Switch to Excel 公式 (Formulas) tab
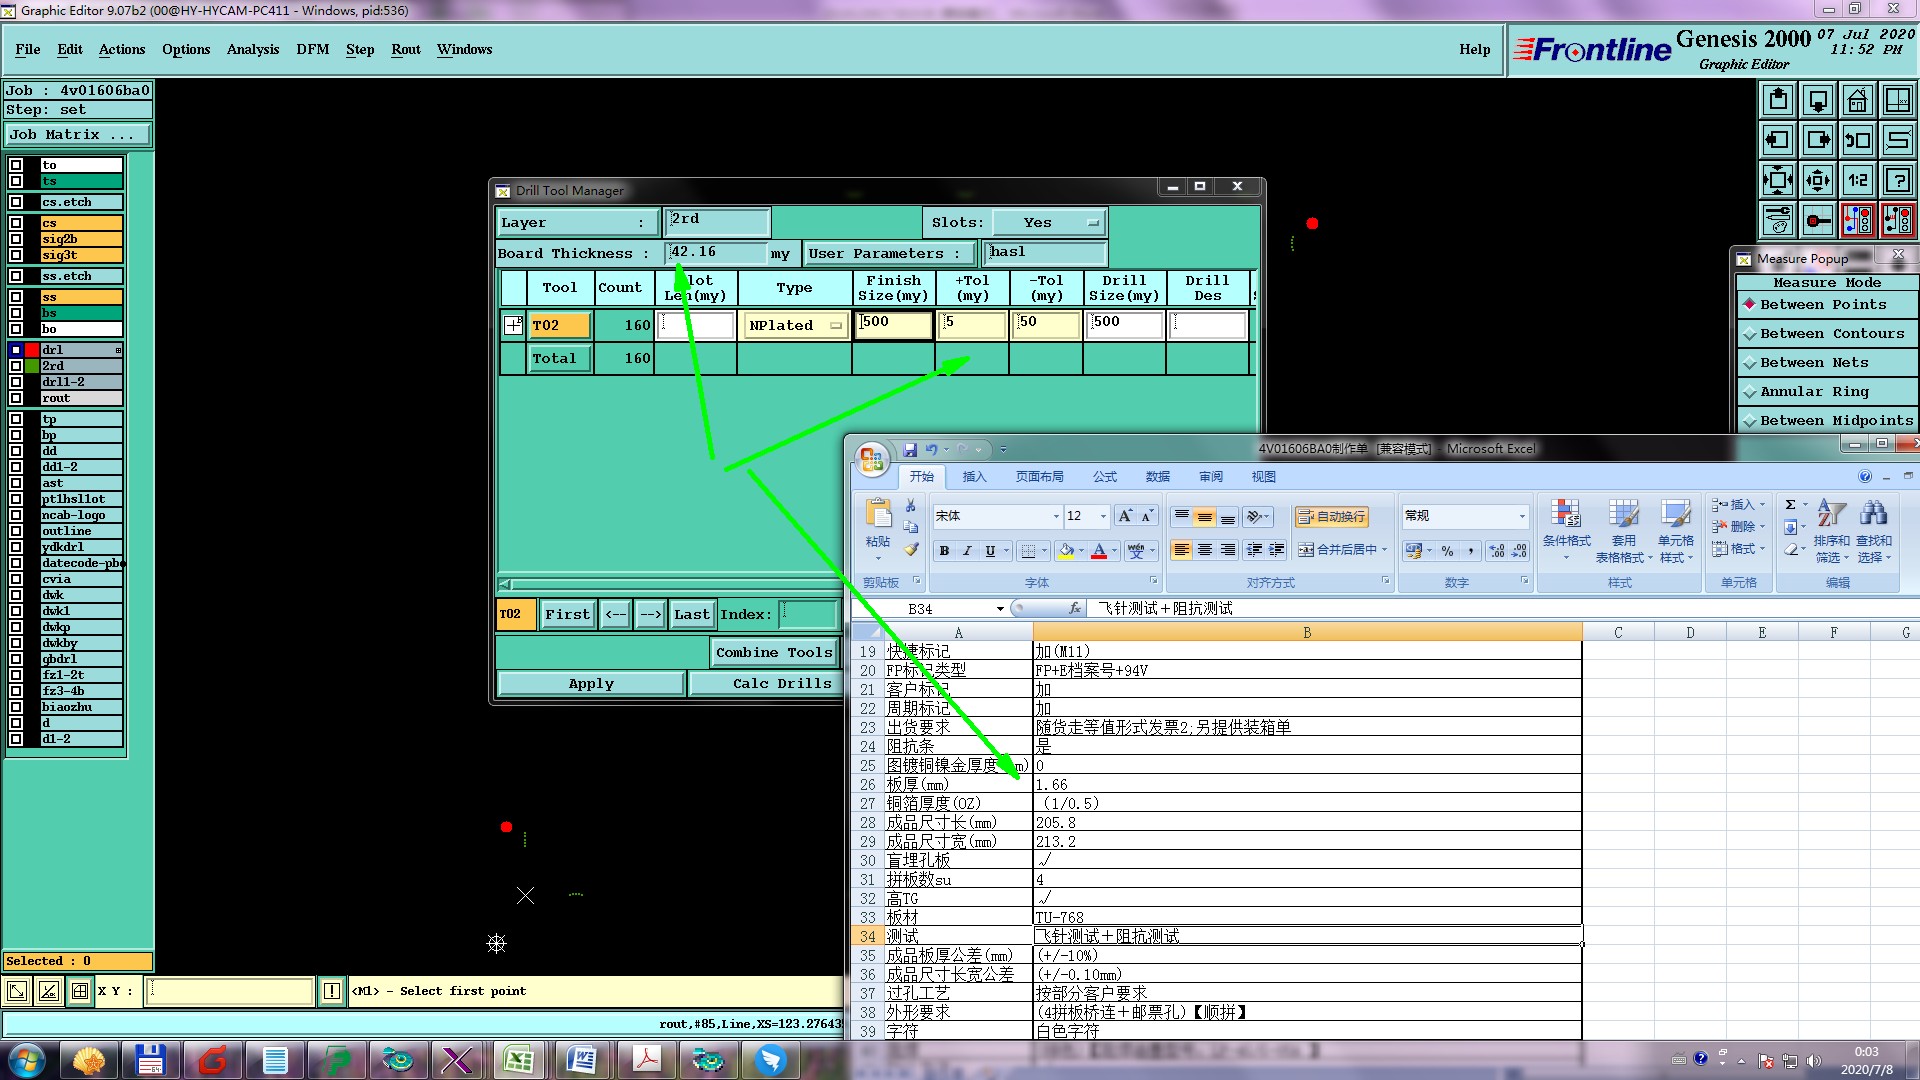 (x=1105, y=477)
